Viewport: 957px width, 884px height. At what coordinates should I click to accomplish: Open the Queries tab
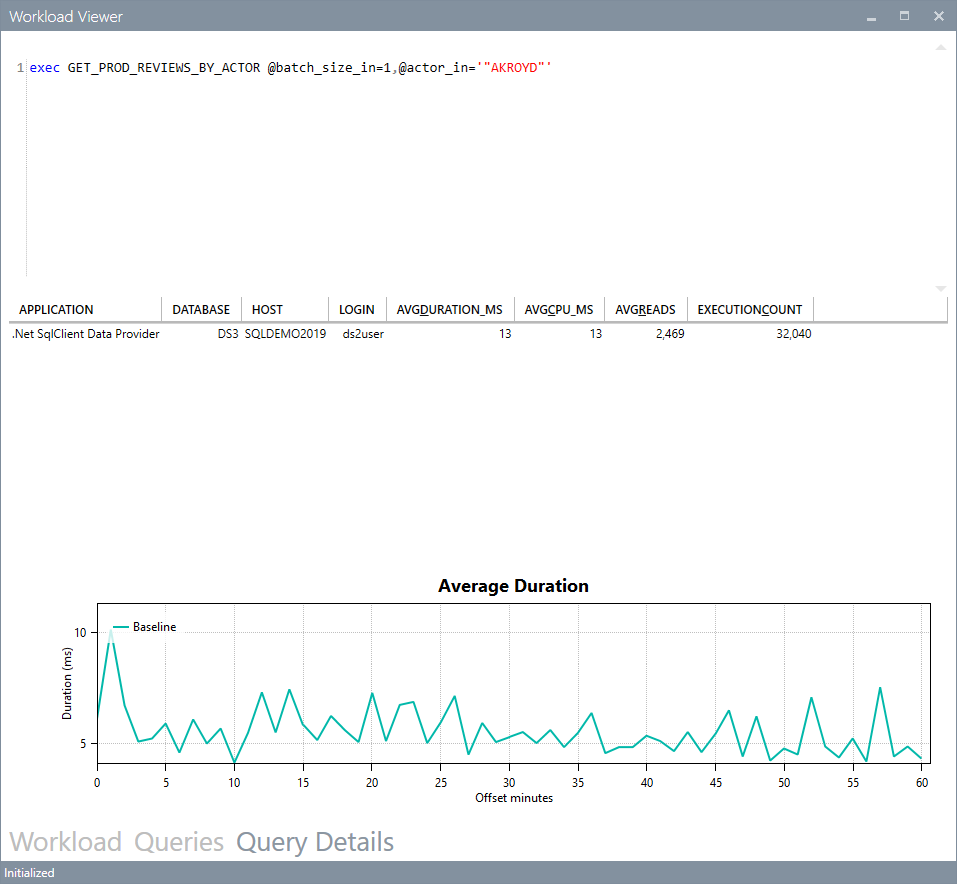(x=179, y=842)
